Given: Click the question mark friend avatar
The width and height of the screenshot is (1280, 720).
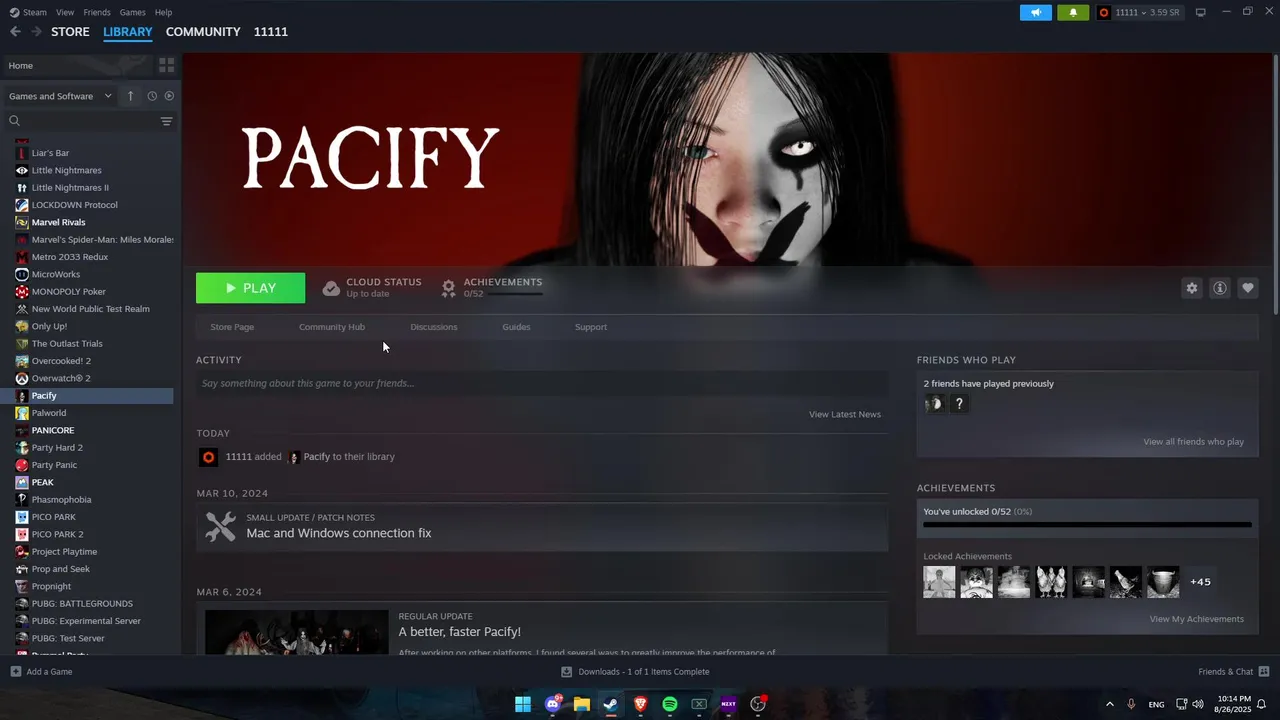Looking at the screenshot, I should [959, 404].
